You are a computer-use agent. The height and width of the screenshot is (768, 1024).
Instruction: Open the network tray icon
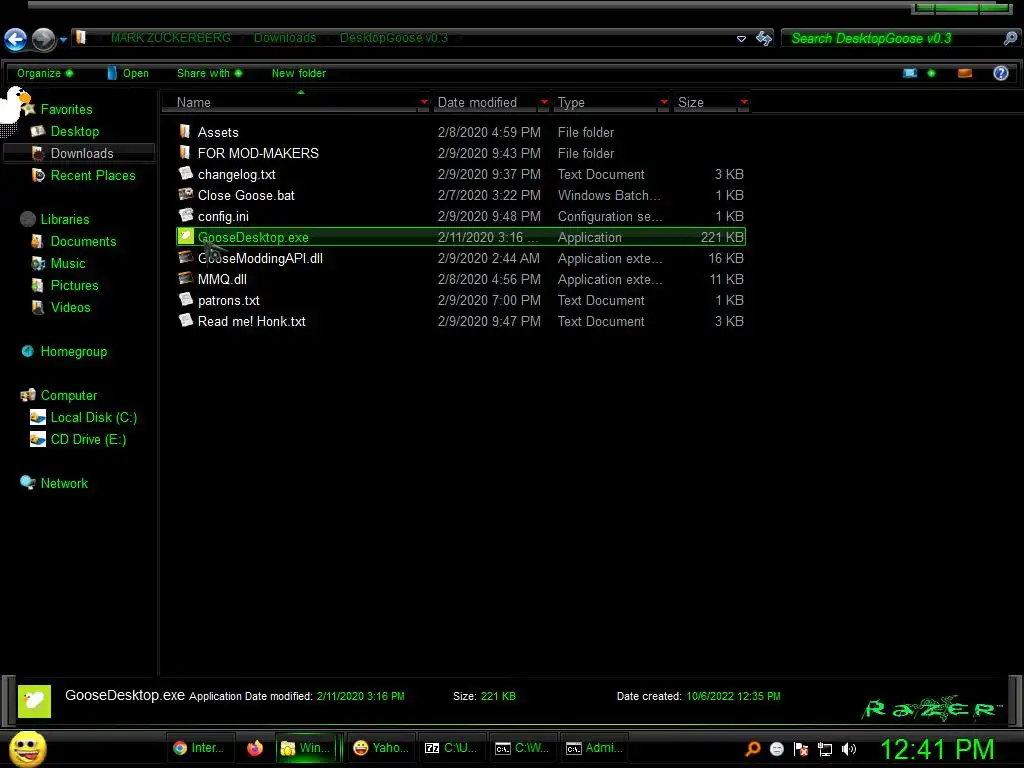coord(825,749)
